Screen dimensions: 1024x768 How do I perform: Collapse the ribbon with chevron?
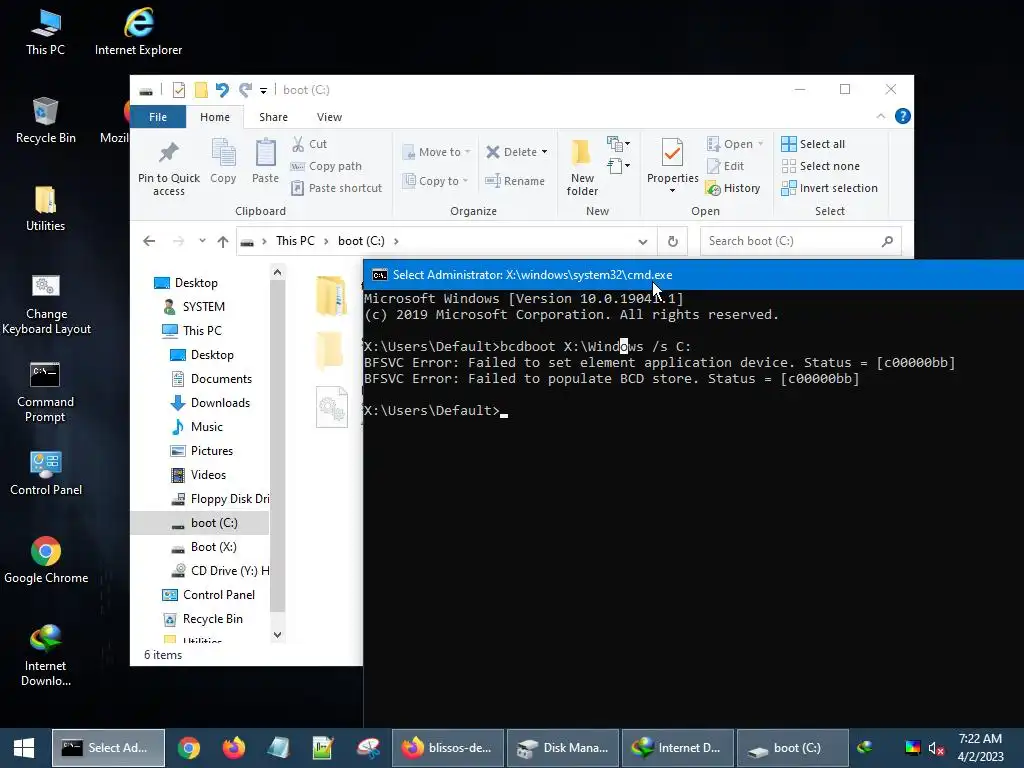point(881,116)
